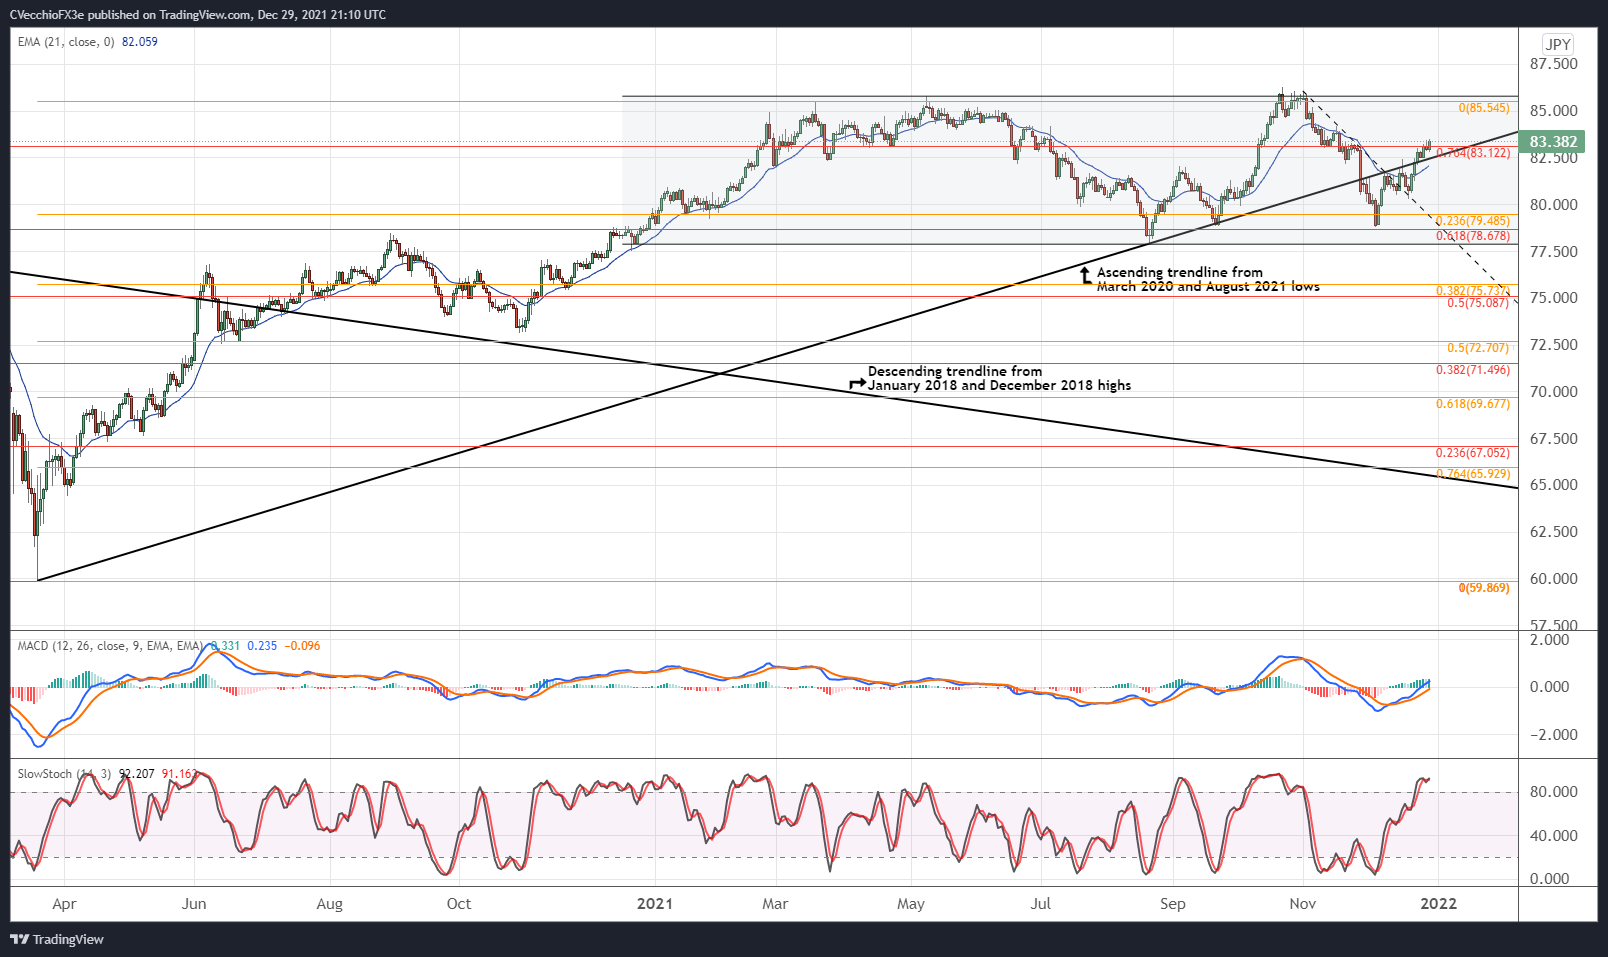1608x957 pixels.
Task: Click 2022 on the time axis
Action: 1438,904
